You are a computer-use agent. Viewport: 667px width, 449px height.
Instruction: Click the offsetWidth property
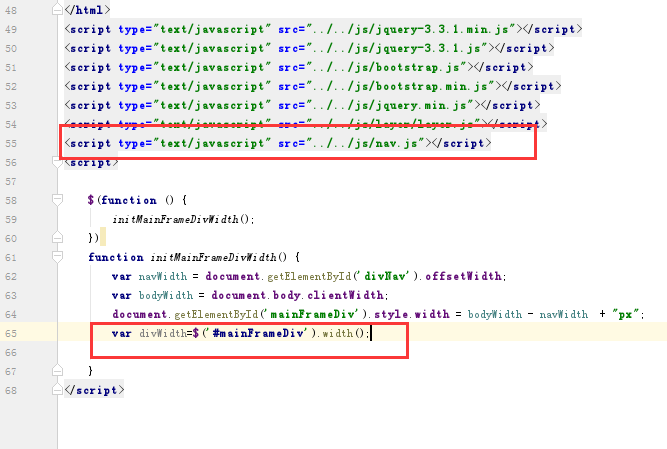click(x=463, y=276)
